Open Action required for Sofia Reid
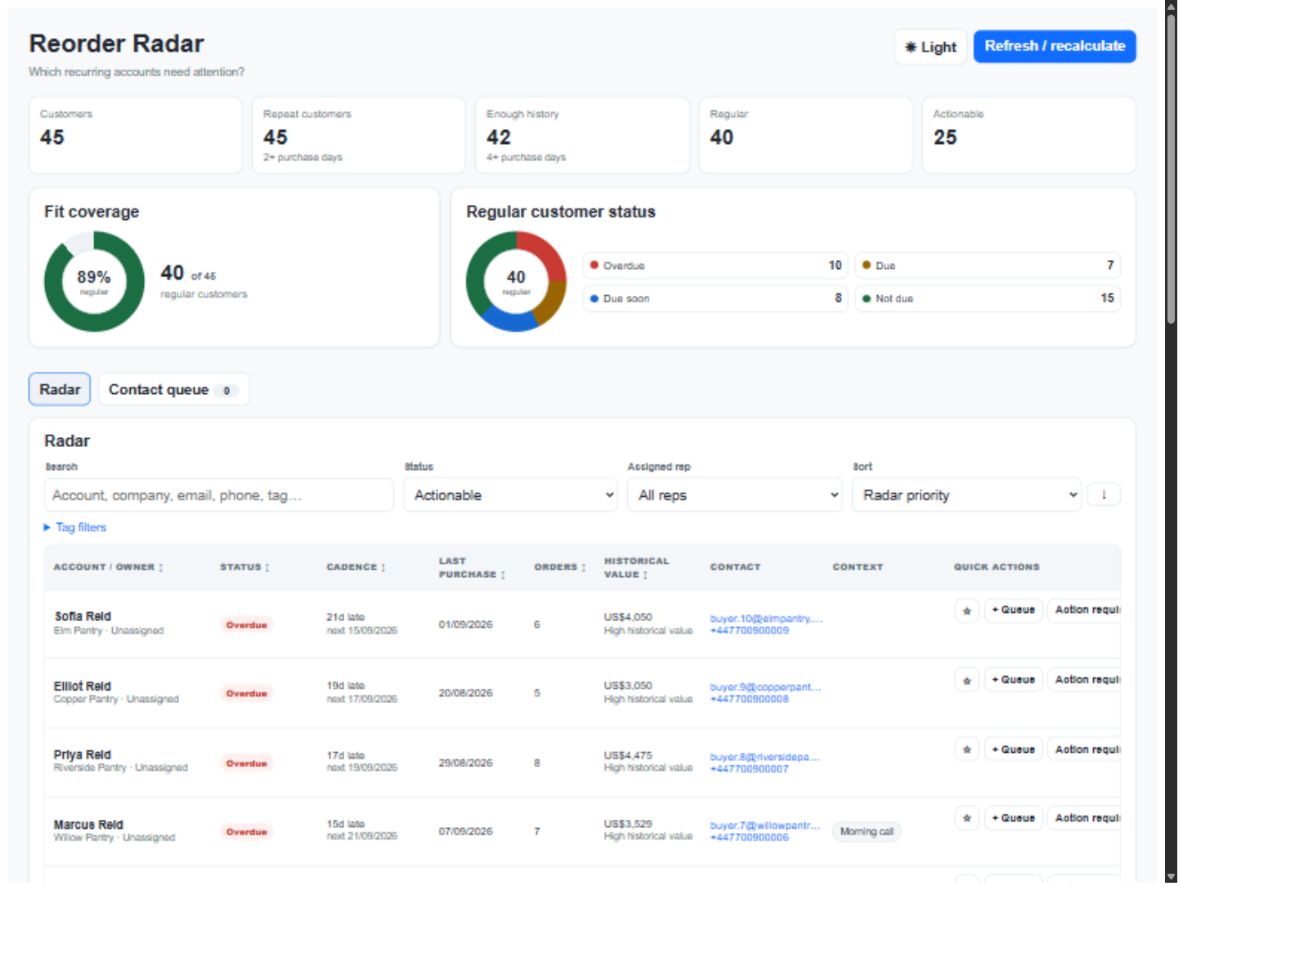Image resolution: width=1295 pixels, height=971 pixels. point(1084,610)
